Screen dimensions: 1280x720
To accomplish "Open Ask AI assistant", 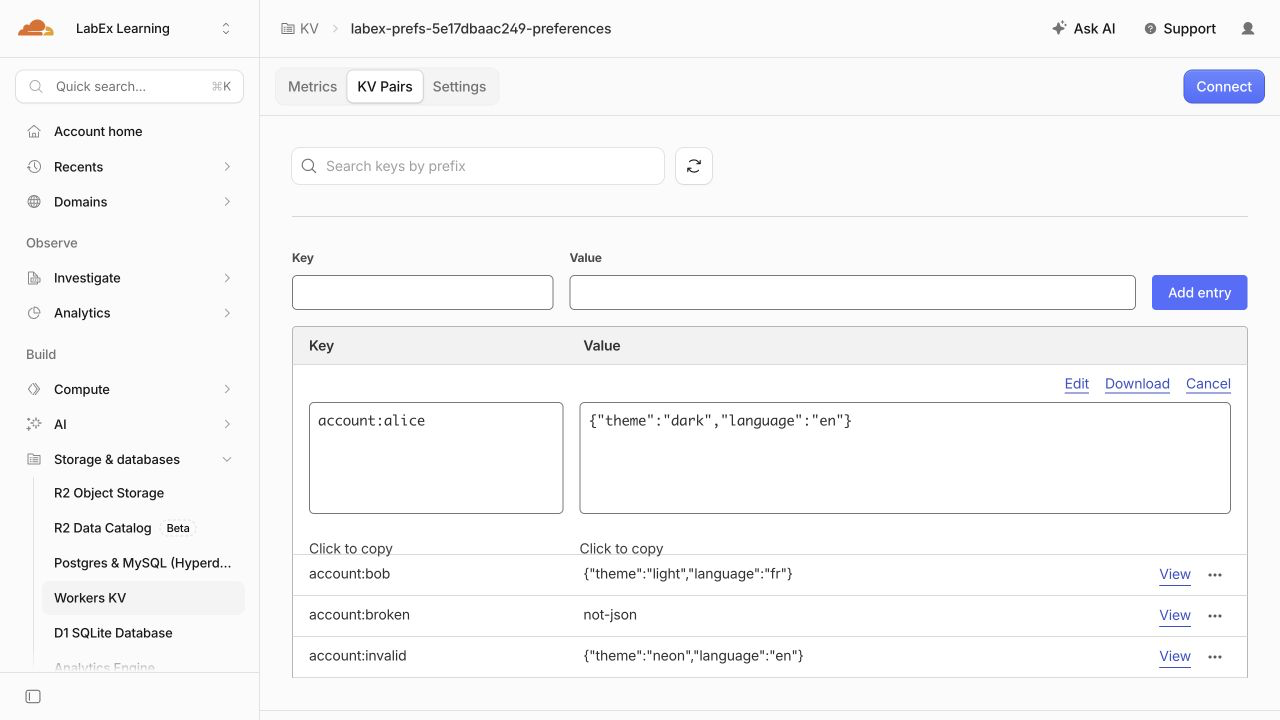I will pyautogui.click(x=1084, y=29).
